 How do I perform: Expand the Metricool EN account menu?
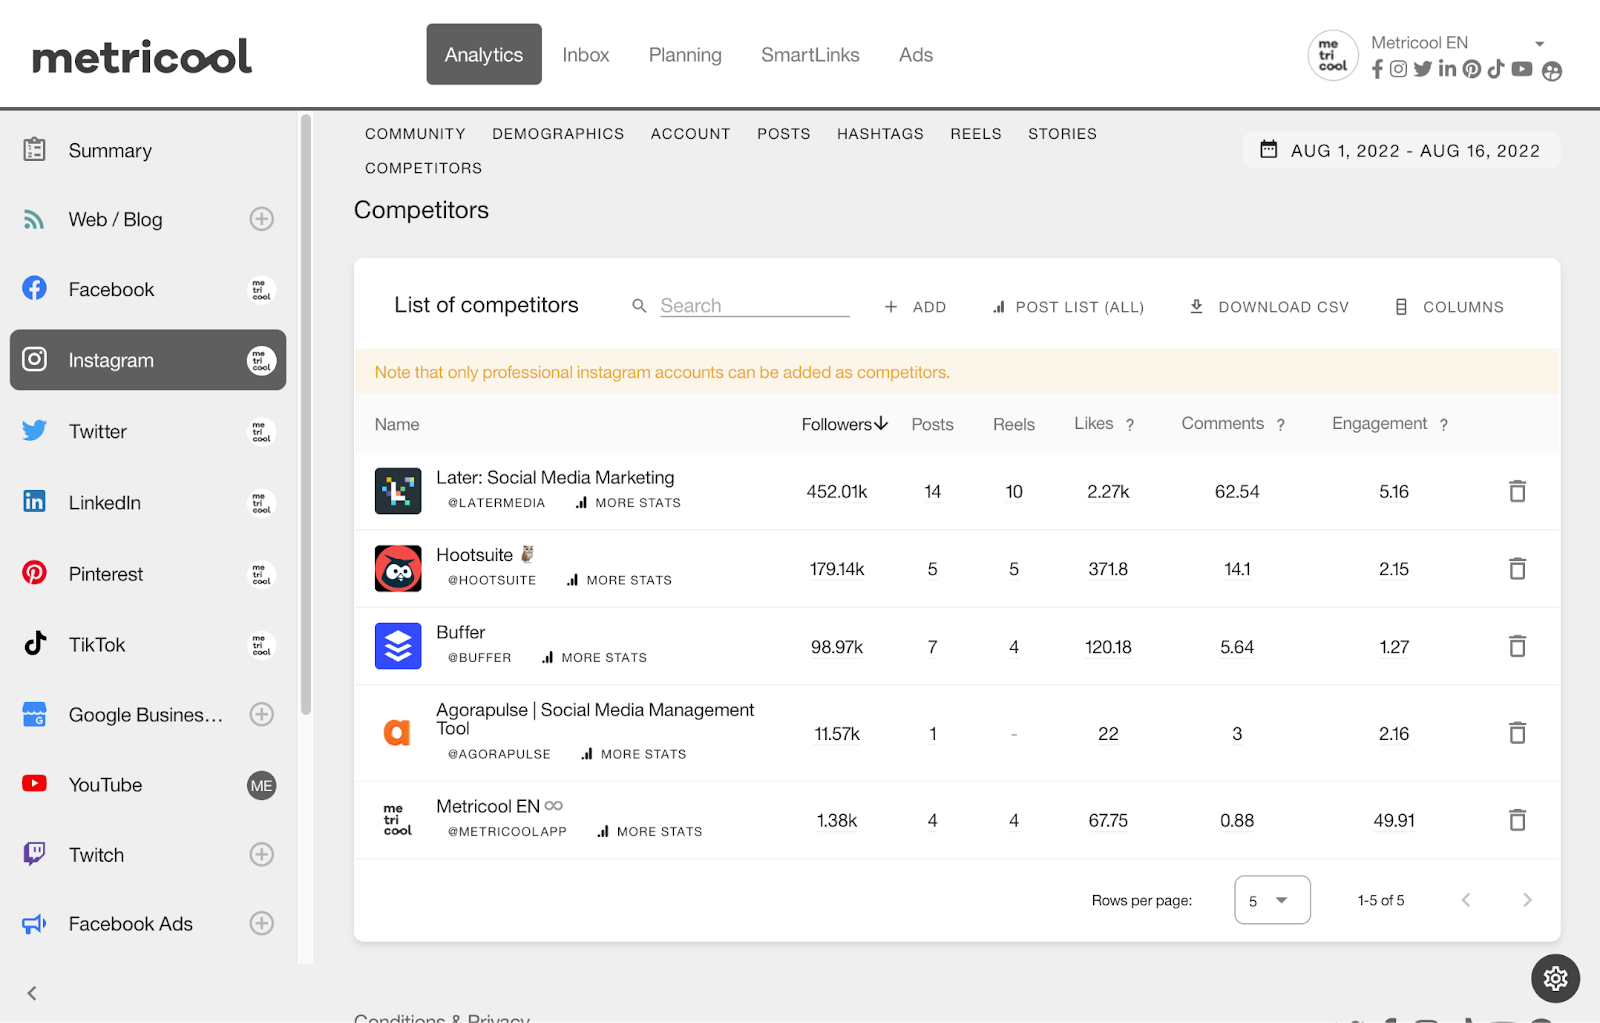1537,43
